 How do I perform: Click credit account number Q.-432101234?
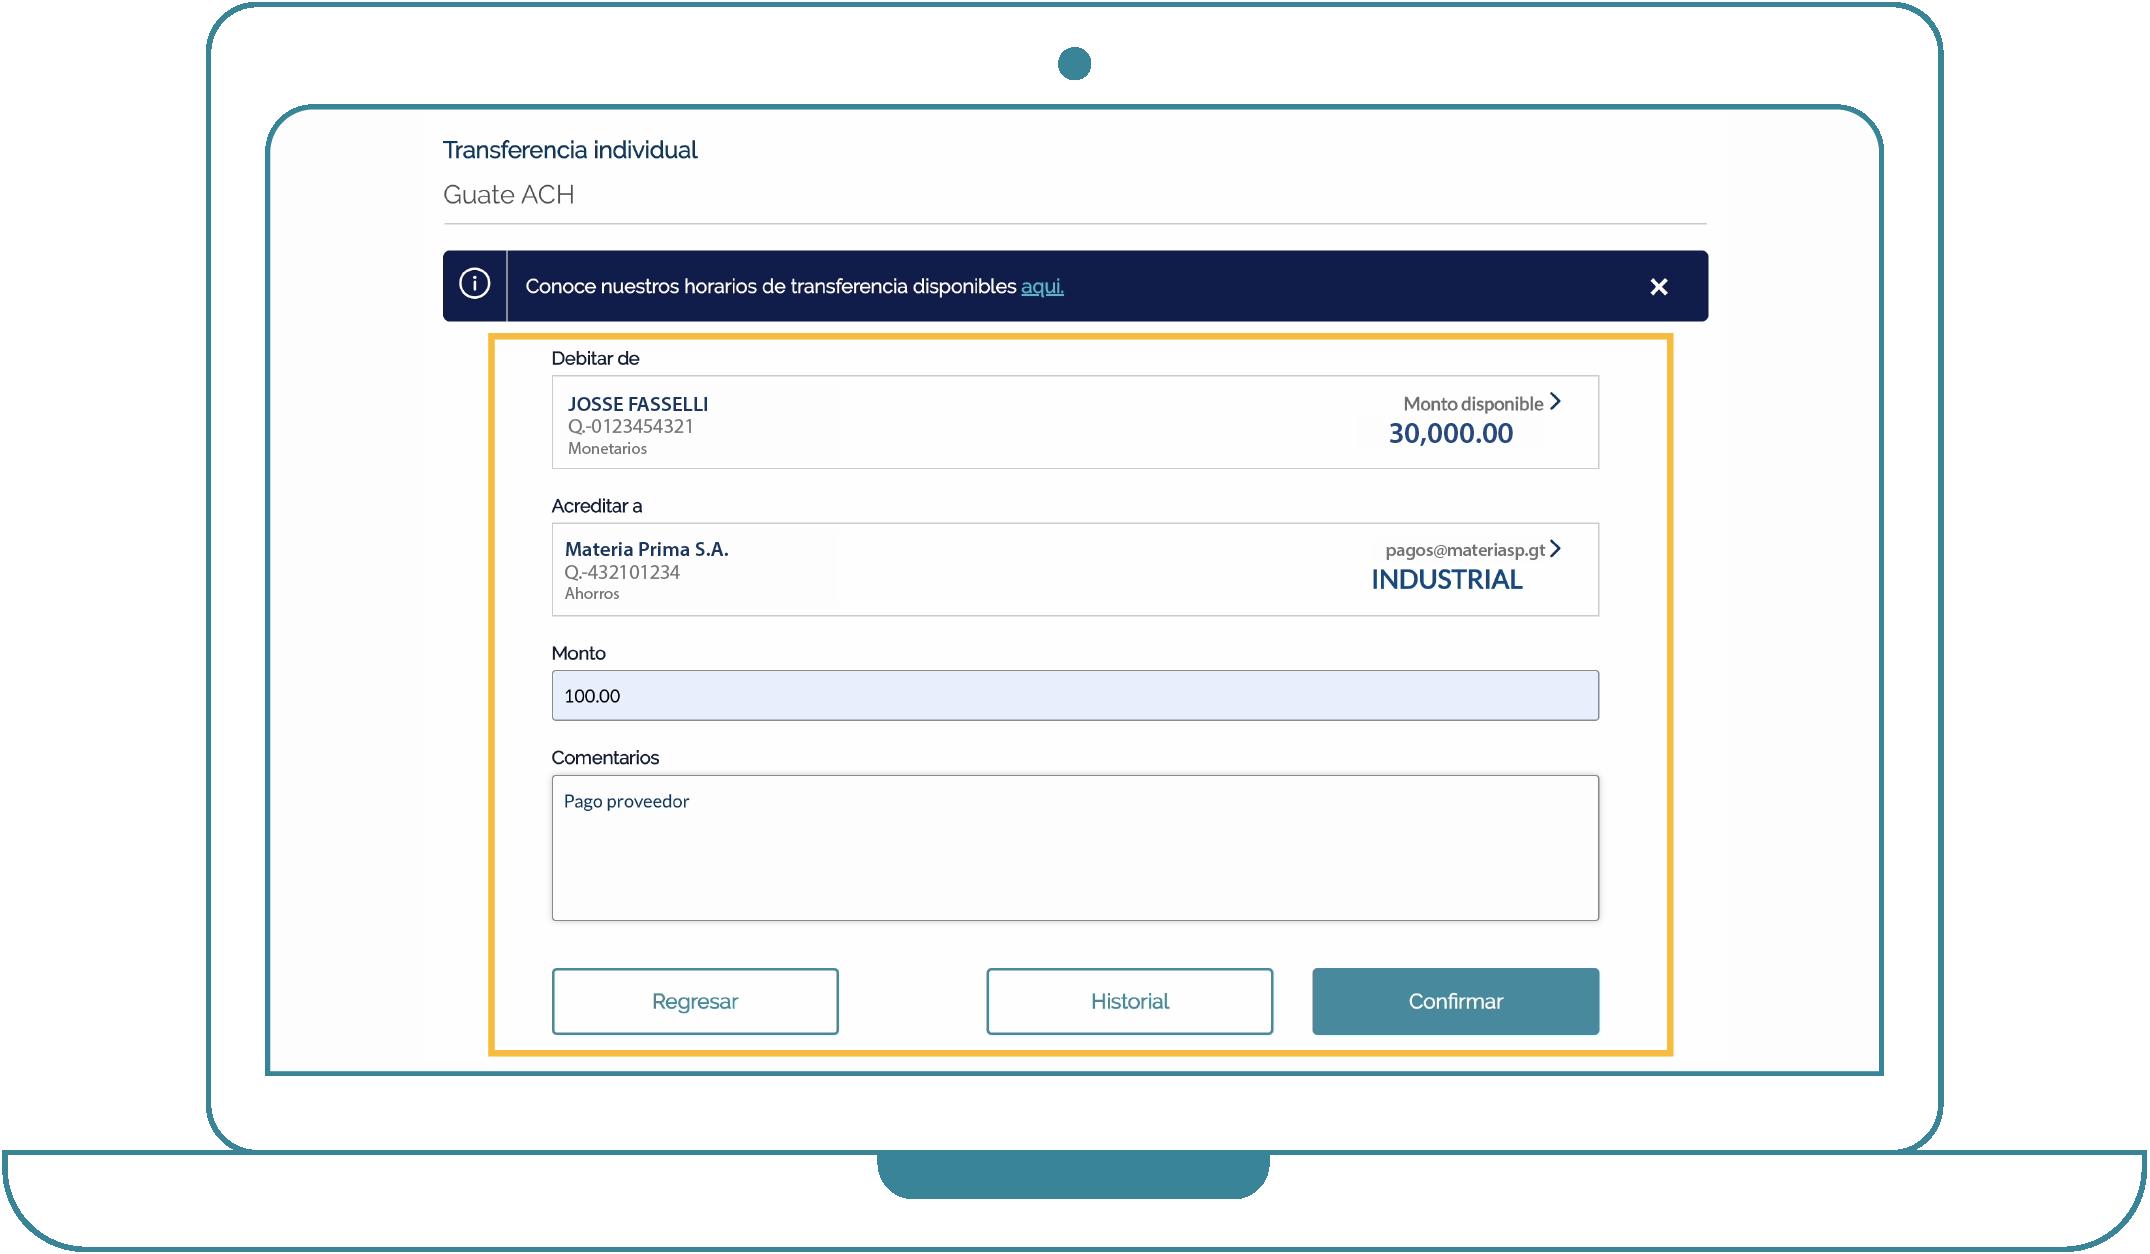(622, 573)
